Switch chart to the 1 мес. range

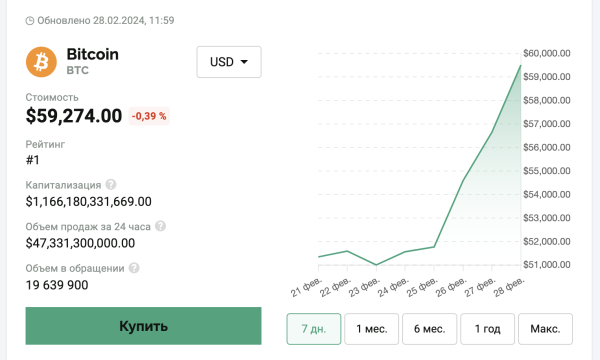(x=372, y=329)
